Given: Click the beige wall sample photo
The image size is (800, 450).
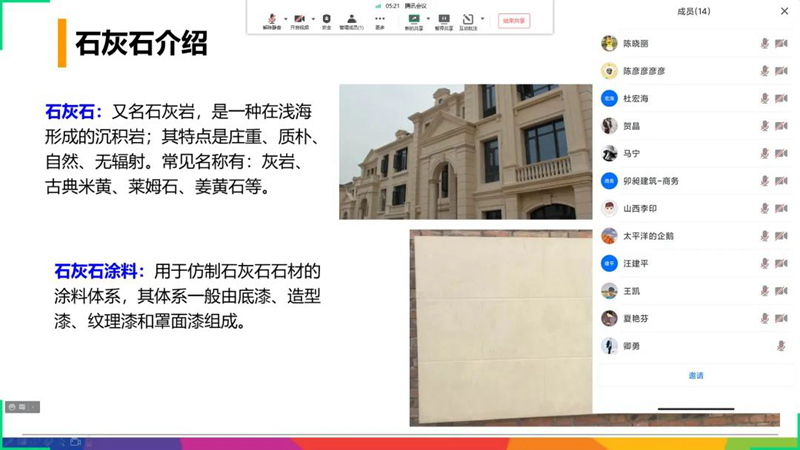Looking at the screenshot, I should tap(501, 328).
